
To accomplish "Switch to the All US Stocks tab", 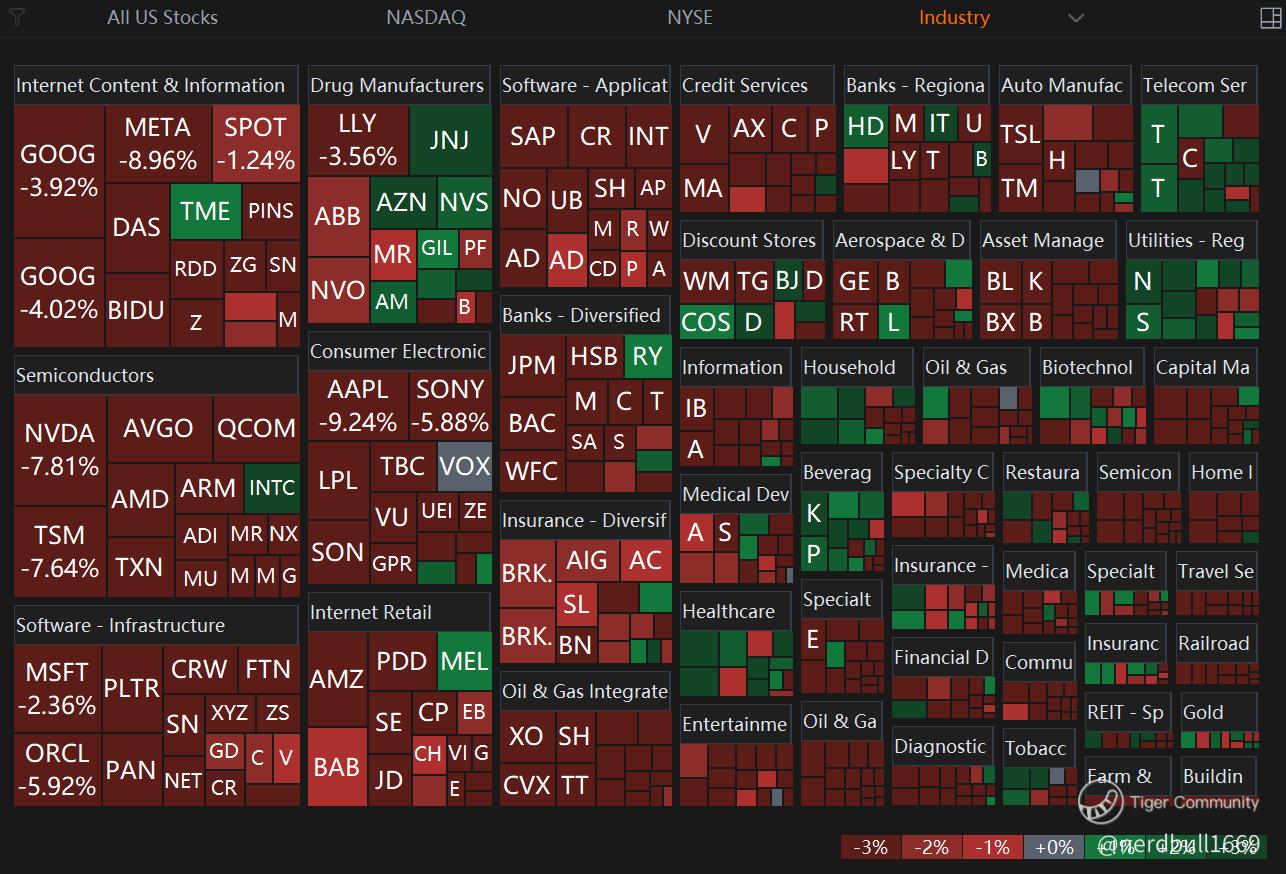I will coord(162,17).
